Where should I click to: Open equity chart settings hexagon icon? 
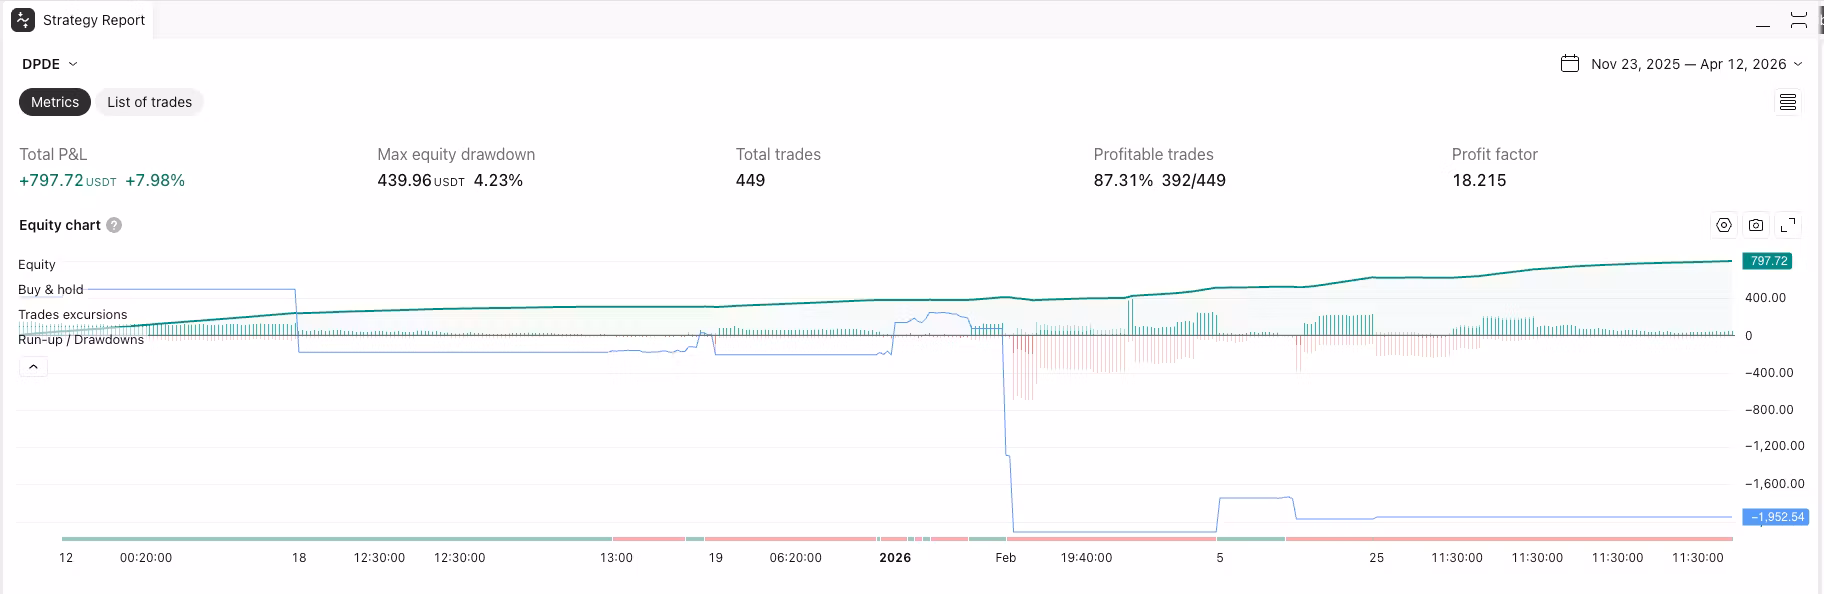tap(1723, 225)
